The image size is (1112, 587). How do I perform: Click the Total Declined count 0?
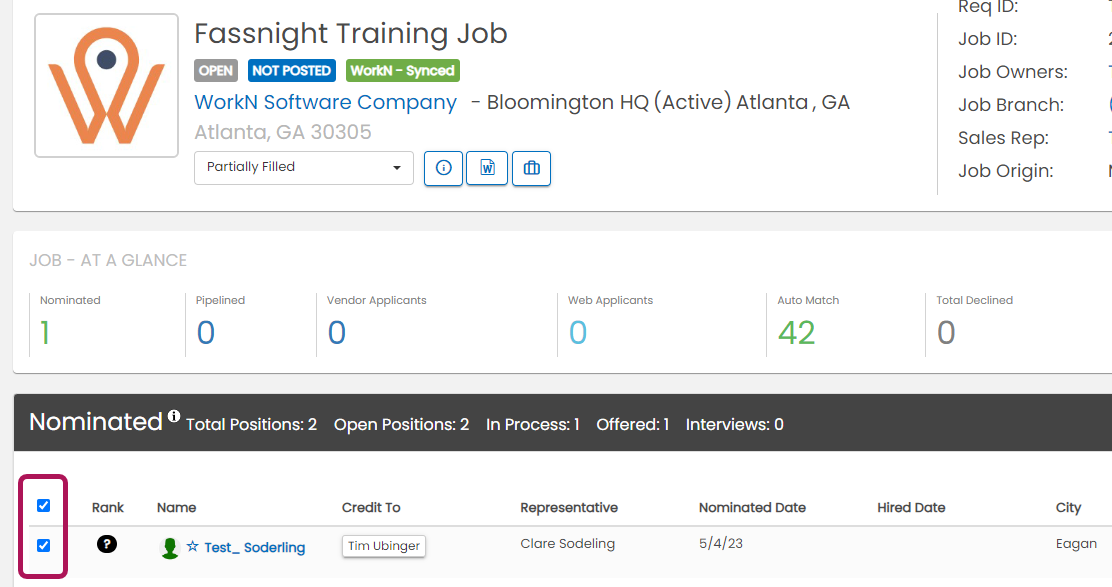946,332
